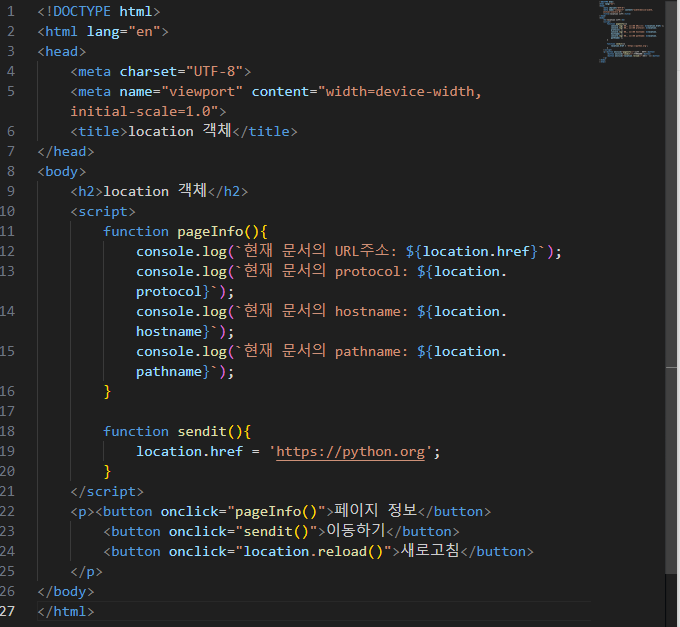Click 'onclick="sendit()"' attribute
680x627 pixels.
[243, 532]
